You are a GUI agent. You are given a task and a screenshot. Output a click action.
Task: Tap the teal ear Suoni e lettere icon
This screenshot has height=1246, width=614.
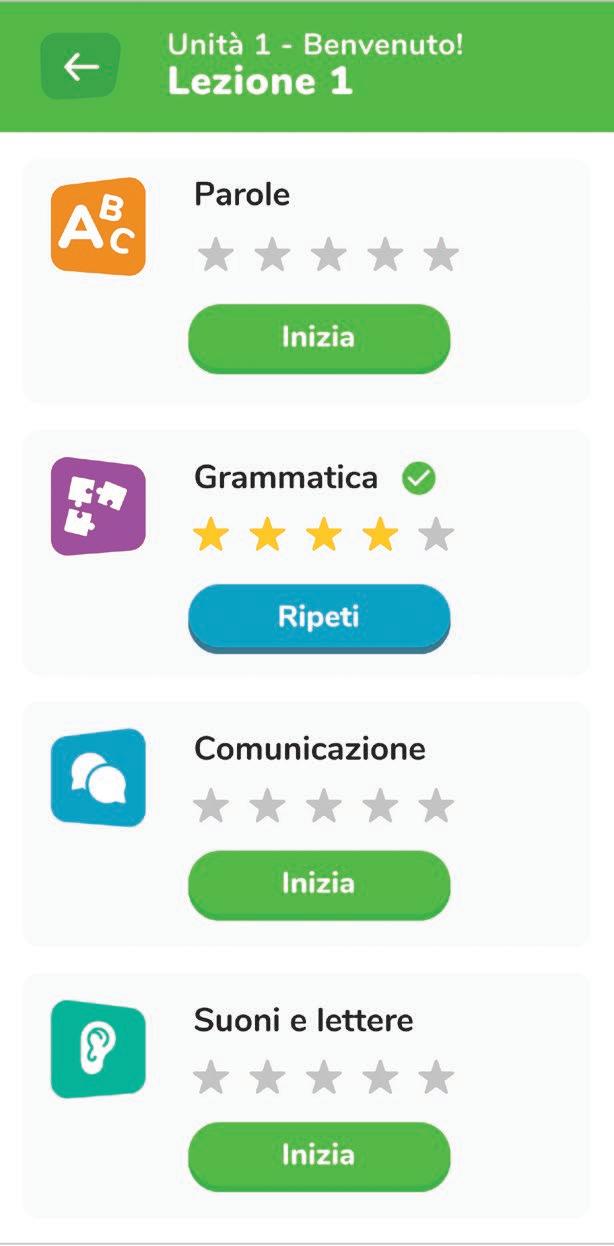click(x=98, y=1049)
